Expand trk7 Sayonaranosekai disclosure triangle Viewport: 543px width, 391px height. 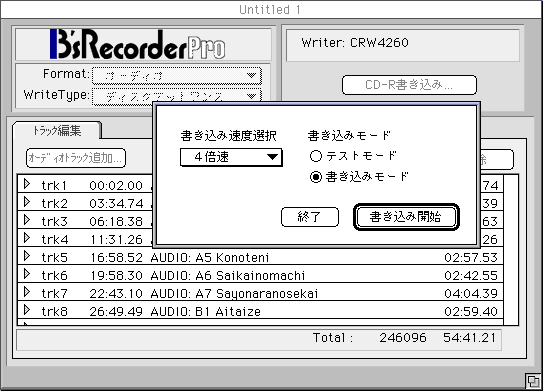click(x=27, y=292)
